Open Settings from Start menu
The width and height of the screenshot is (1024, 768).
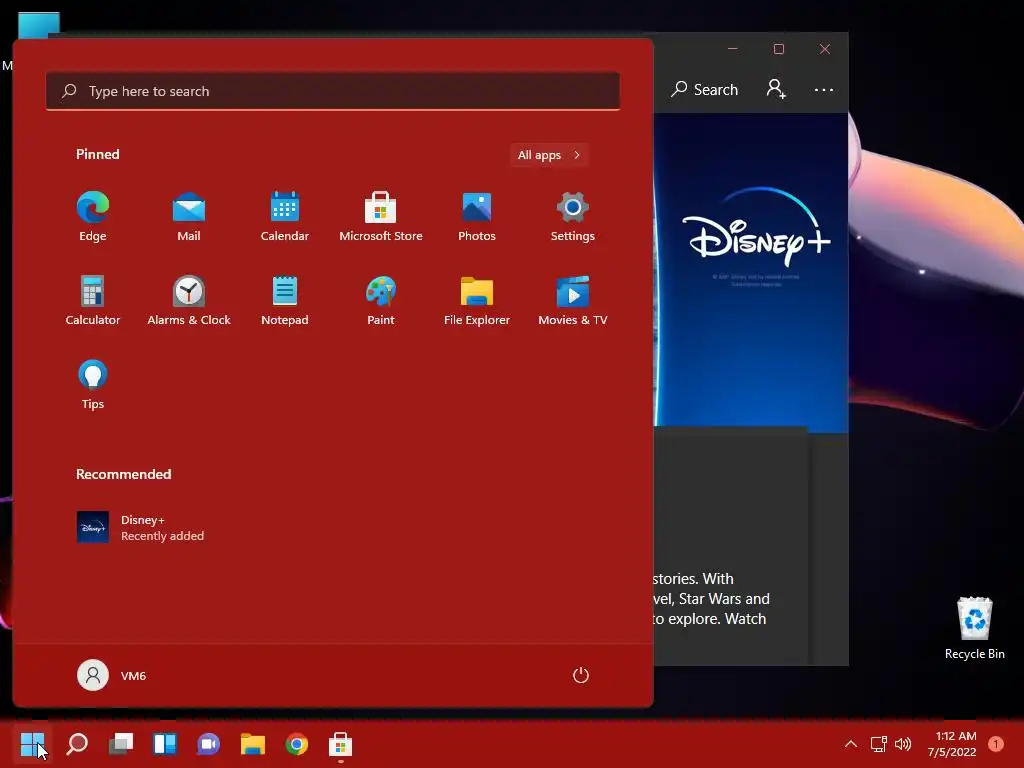[573, 217]
